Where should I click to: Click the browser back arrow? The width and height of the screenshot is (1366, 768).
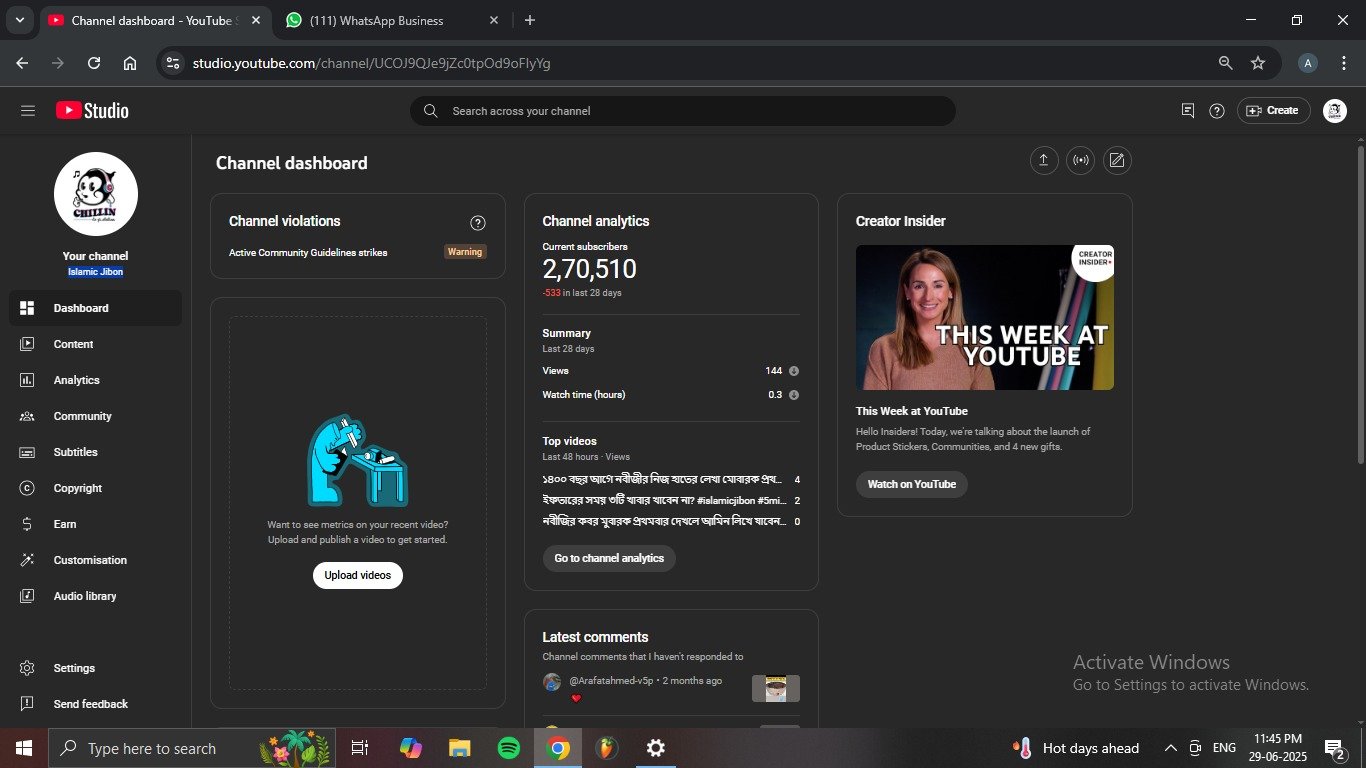[22, 63]
